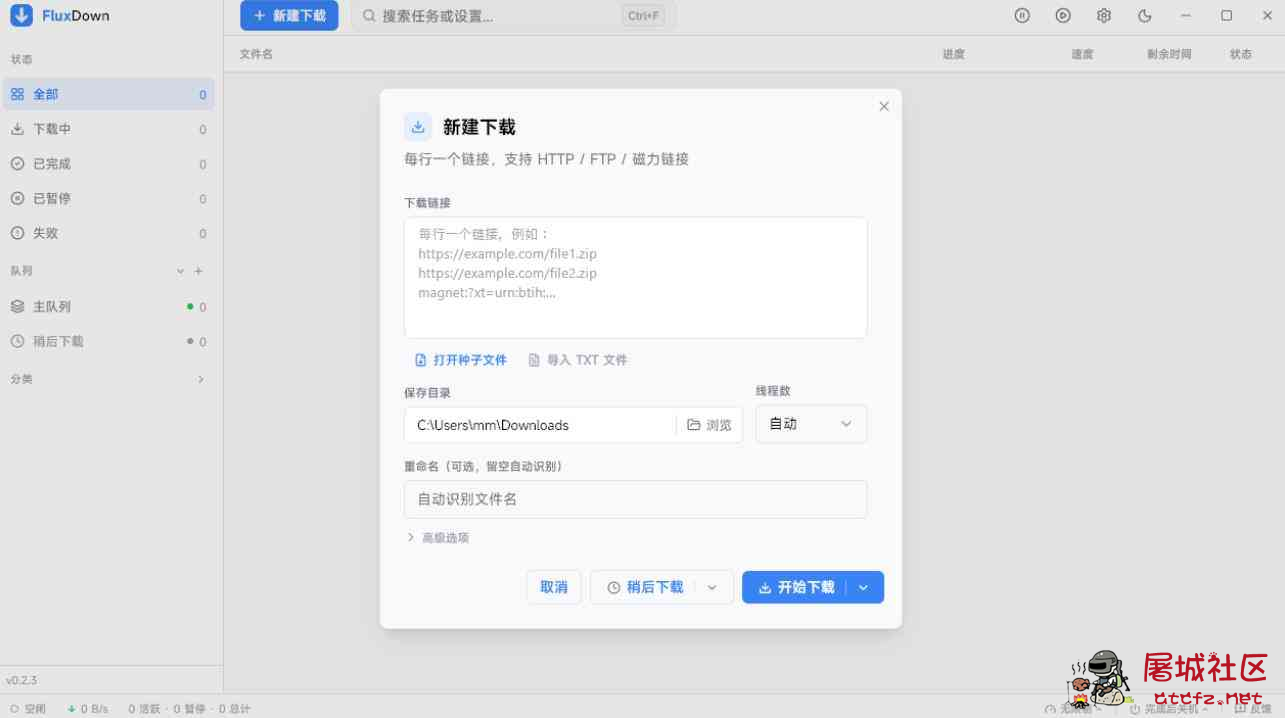This screenshot has width=1285, height=718.
Task: Click 导入 TXT 文件 link
Action: coord(578,360)
